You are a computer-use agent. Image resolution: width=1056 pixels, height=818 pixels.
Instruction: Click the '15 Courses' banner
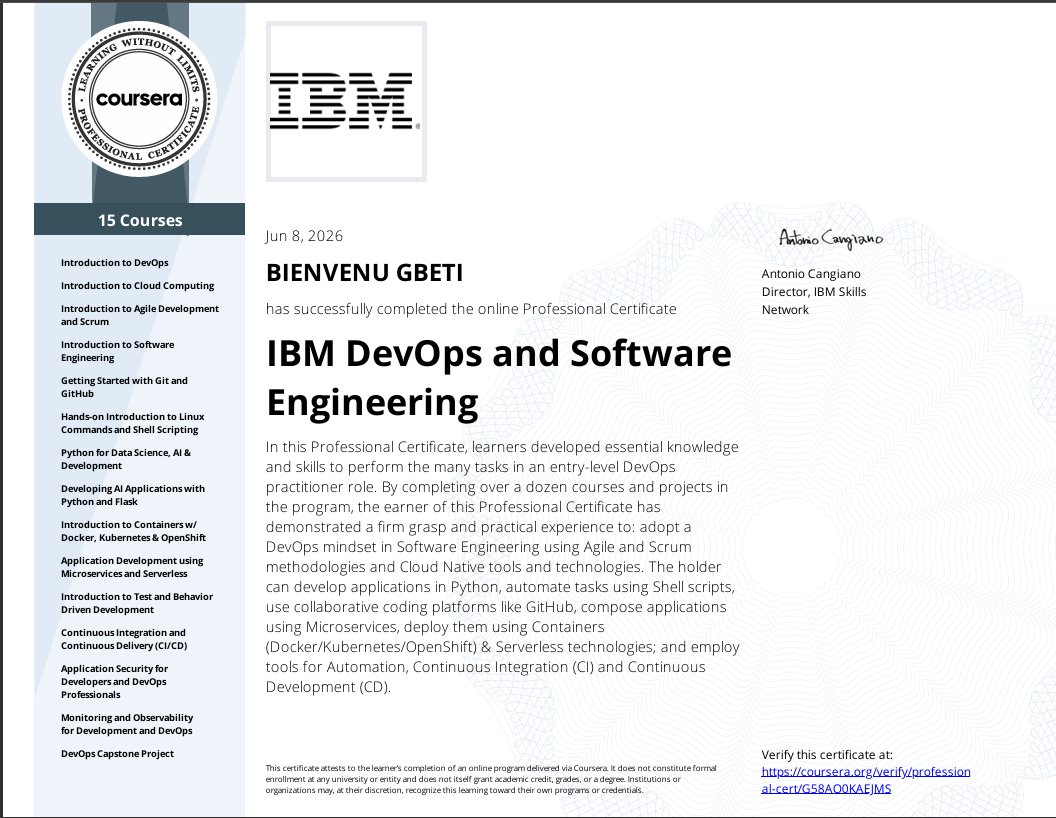[139, 220]
